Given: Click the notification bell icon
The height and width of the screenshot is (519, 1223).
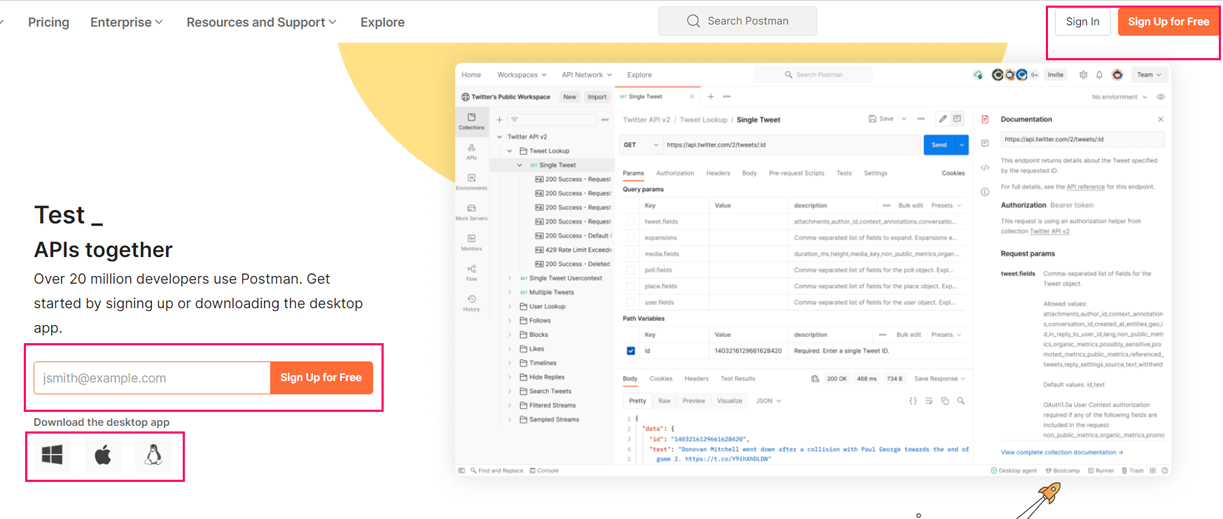Looking at the screenshot, I should tap(1099, 75).
